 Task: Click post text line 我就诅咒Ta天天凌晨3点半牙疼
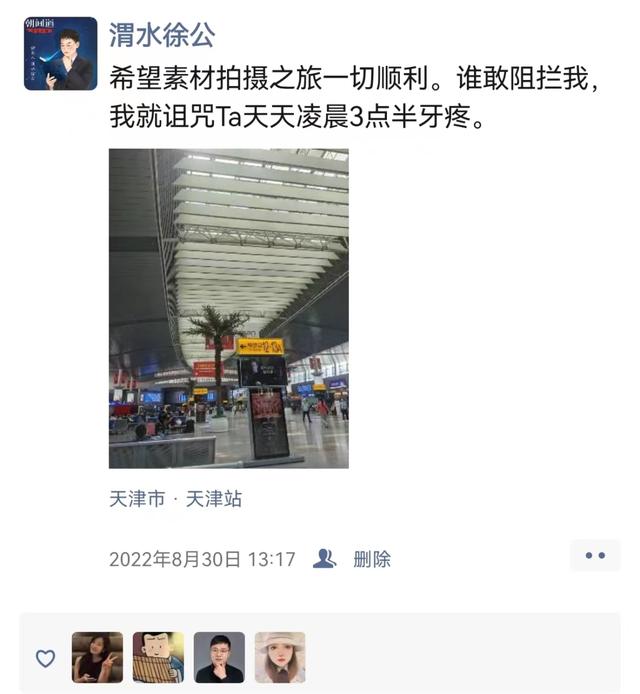coord(297,117)
